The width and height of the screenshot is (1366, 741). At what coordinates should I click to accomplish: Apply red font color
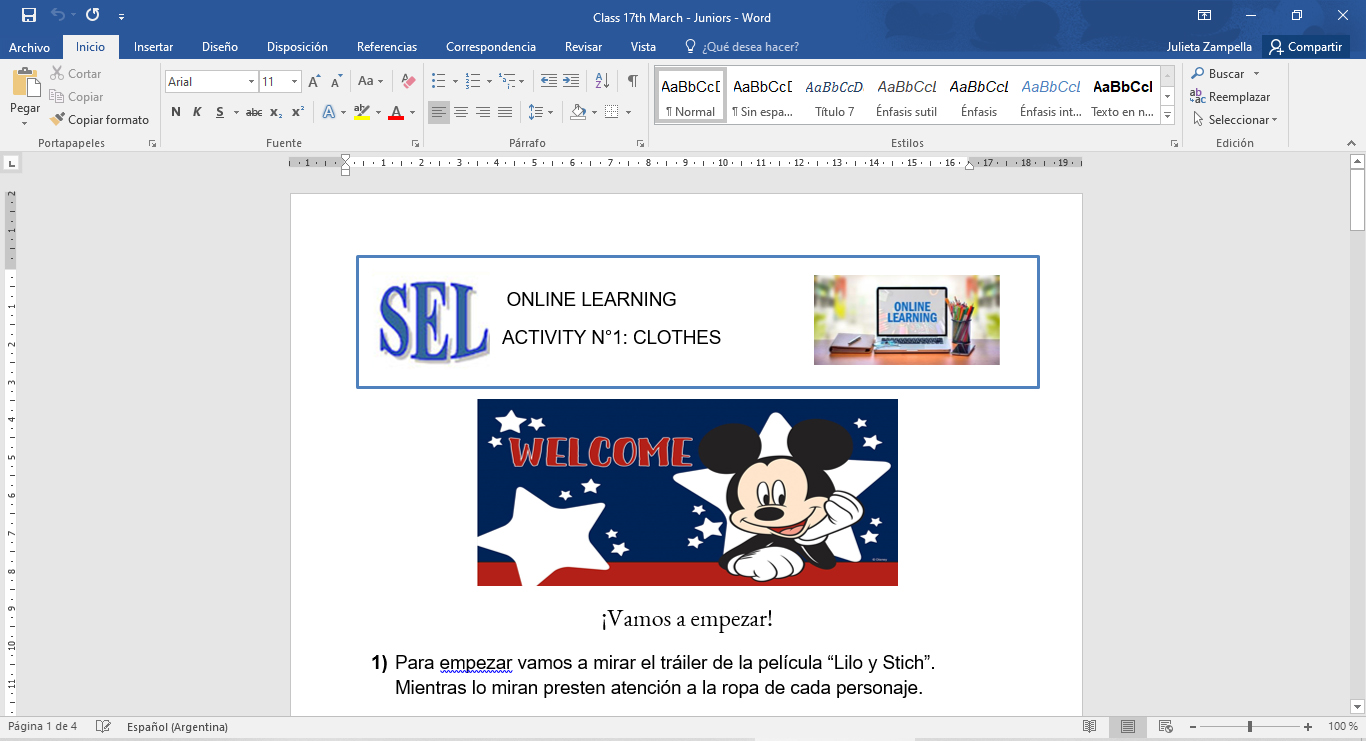[x=396, y=112]
